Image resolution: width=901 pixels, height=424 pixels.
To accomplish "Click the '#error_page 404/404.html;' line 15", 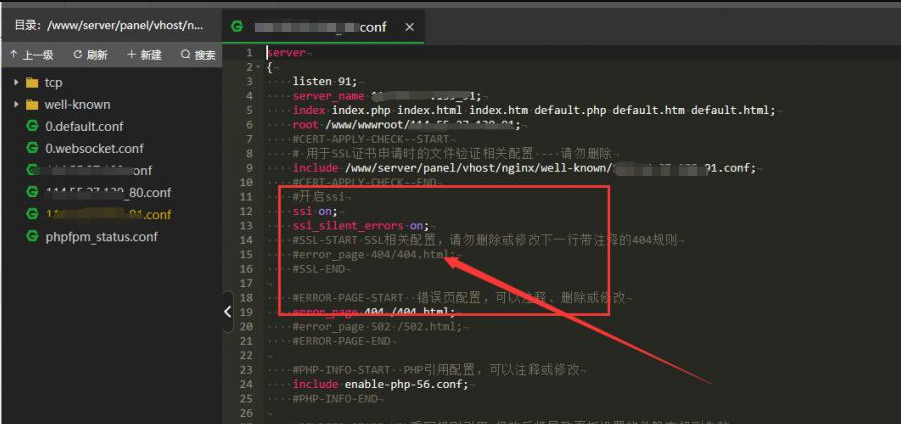I will point(374,255).
